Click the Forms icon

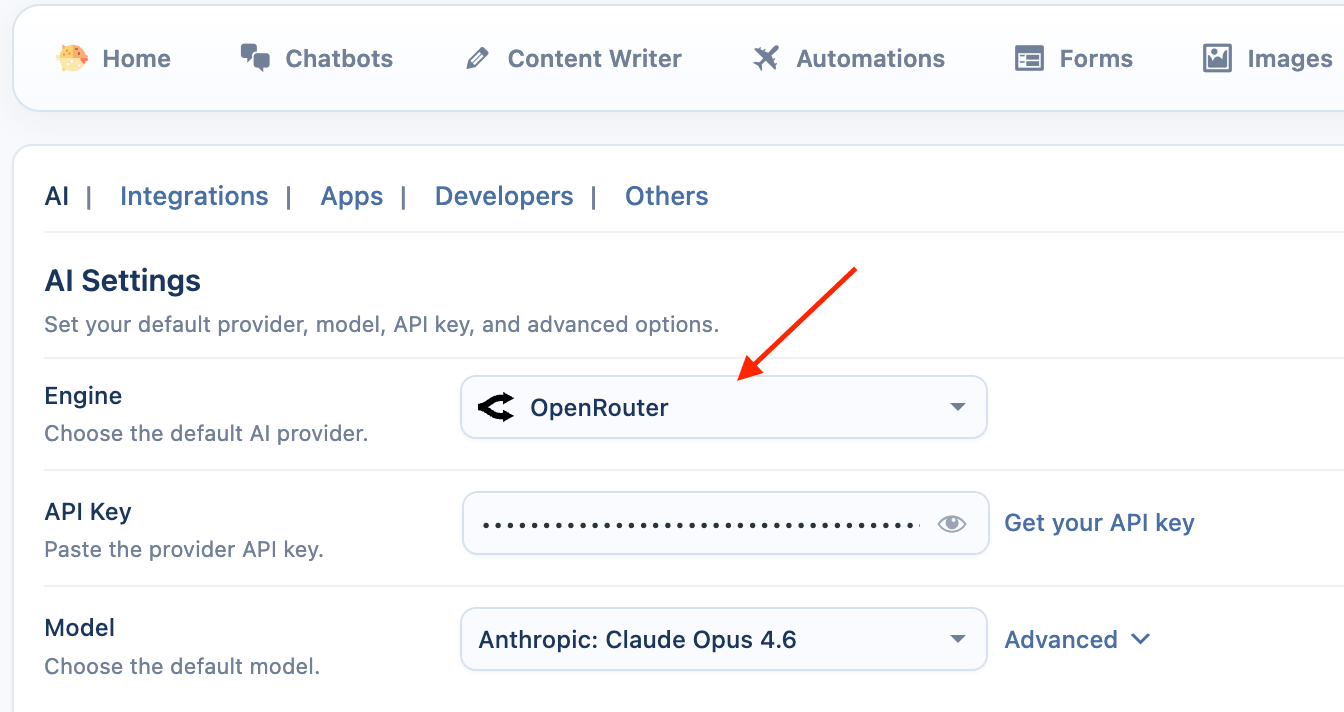pos(1029,59)
